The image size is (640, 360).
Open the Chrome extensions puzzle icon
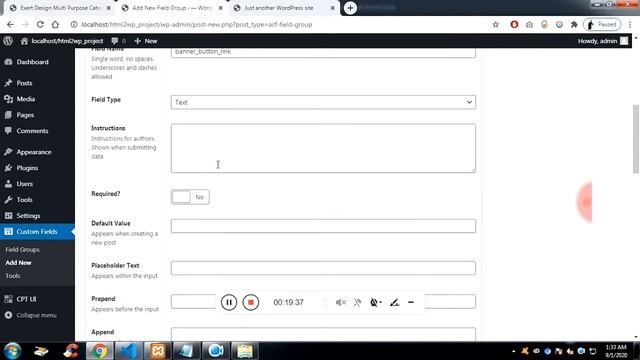pyautogui.click(x=574, y=24)
